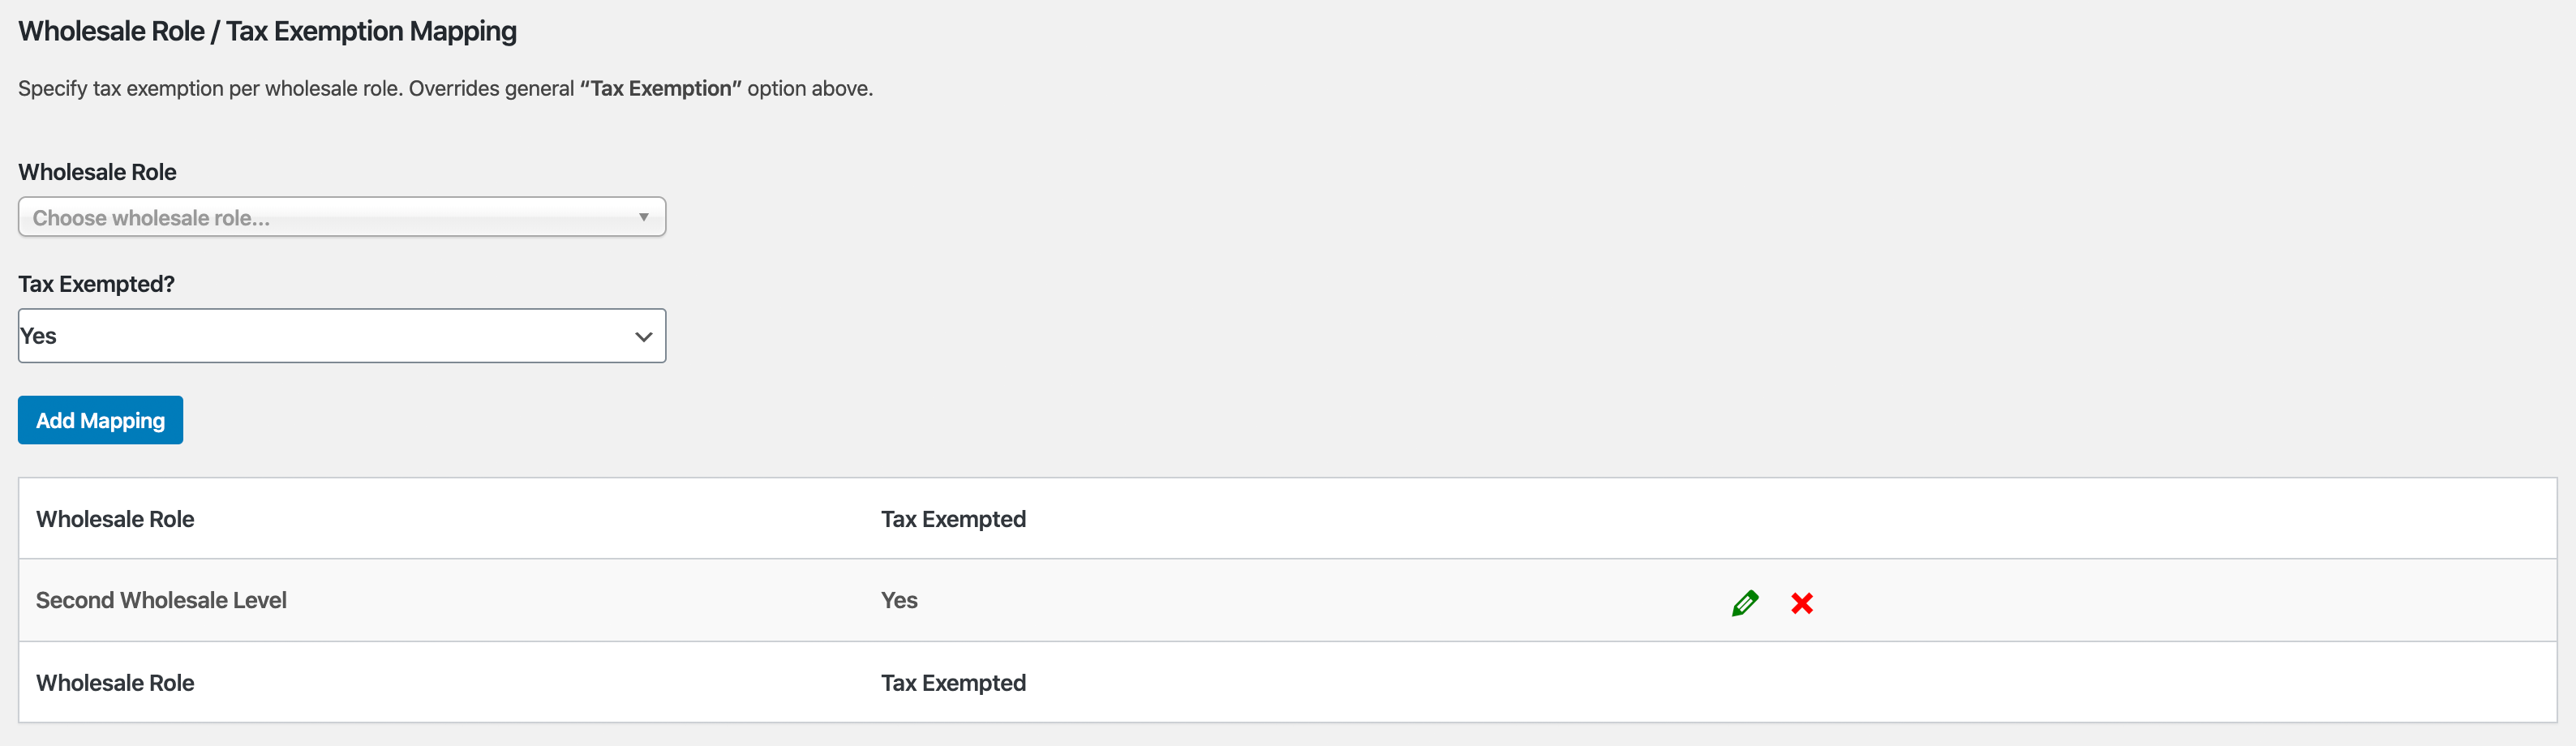Image resolution: width=2576 pixels, height=746 pixels.
Task: Click the bold "Tax Exemption" text in description
Action: [660, 88]
